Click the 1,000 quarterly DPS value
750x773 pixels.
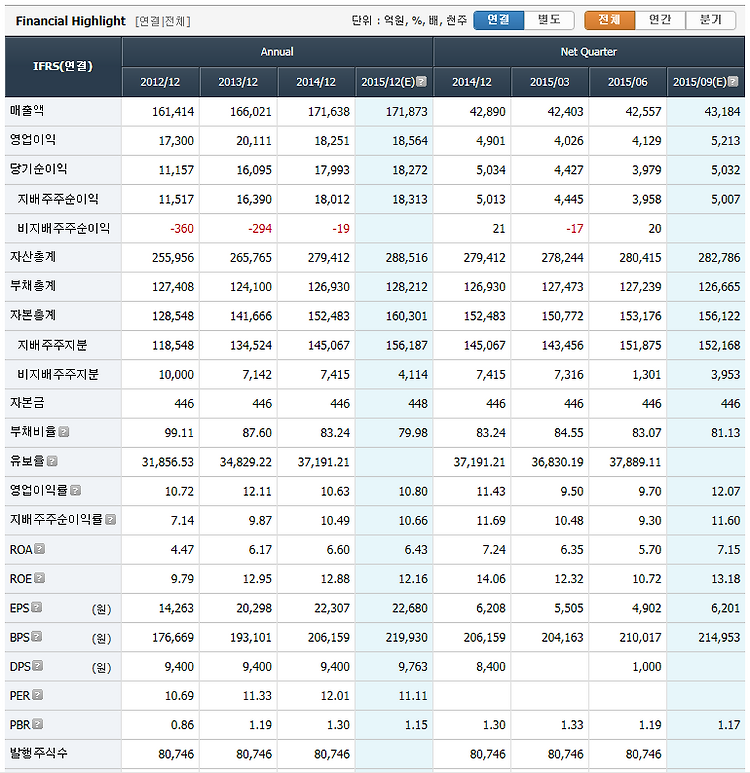647,667
